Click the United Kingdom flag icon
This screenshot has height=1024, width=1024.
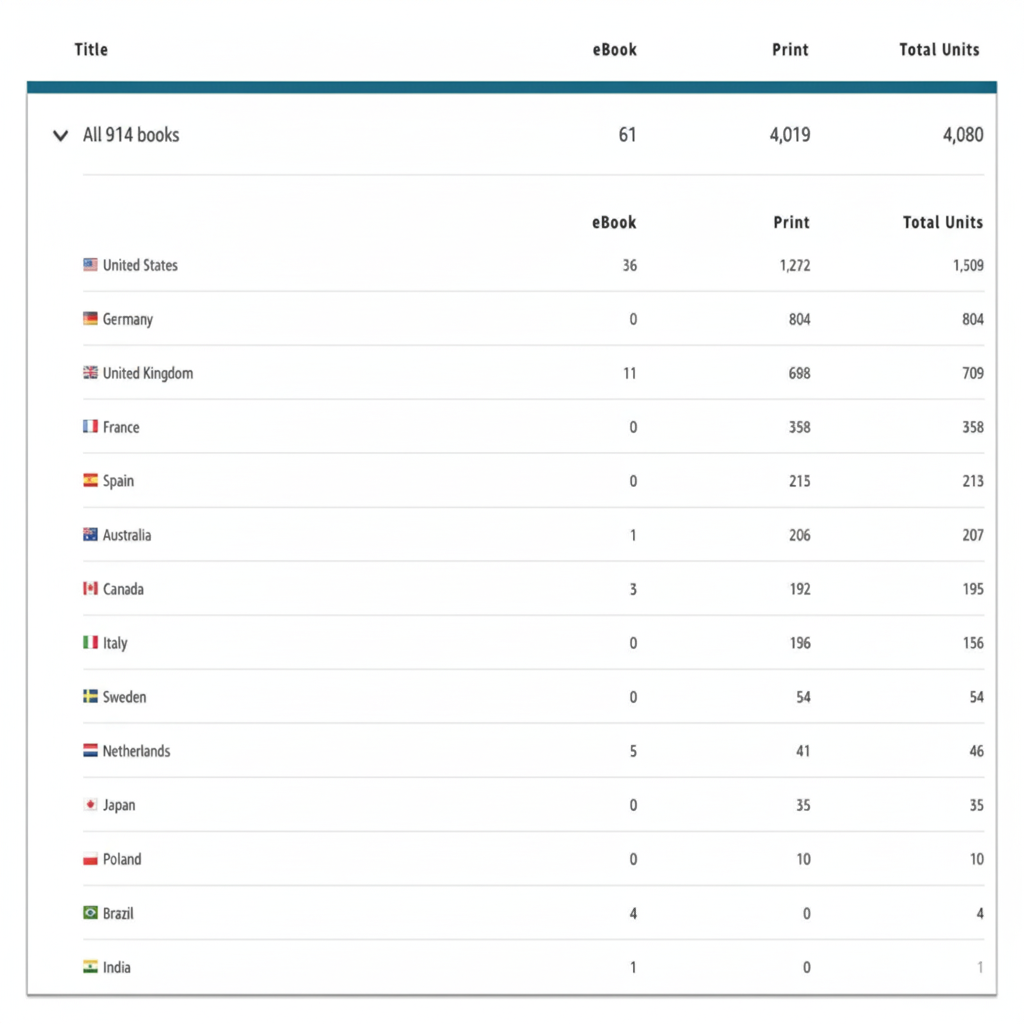pyautogui.click(x=90, y=373)
